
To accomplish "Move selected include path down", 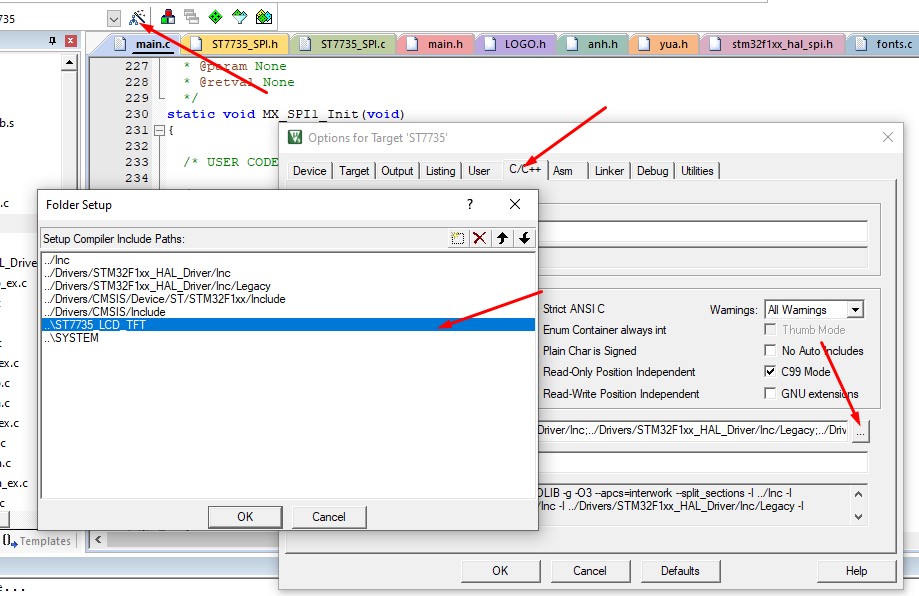I will [x=524, y=238].
